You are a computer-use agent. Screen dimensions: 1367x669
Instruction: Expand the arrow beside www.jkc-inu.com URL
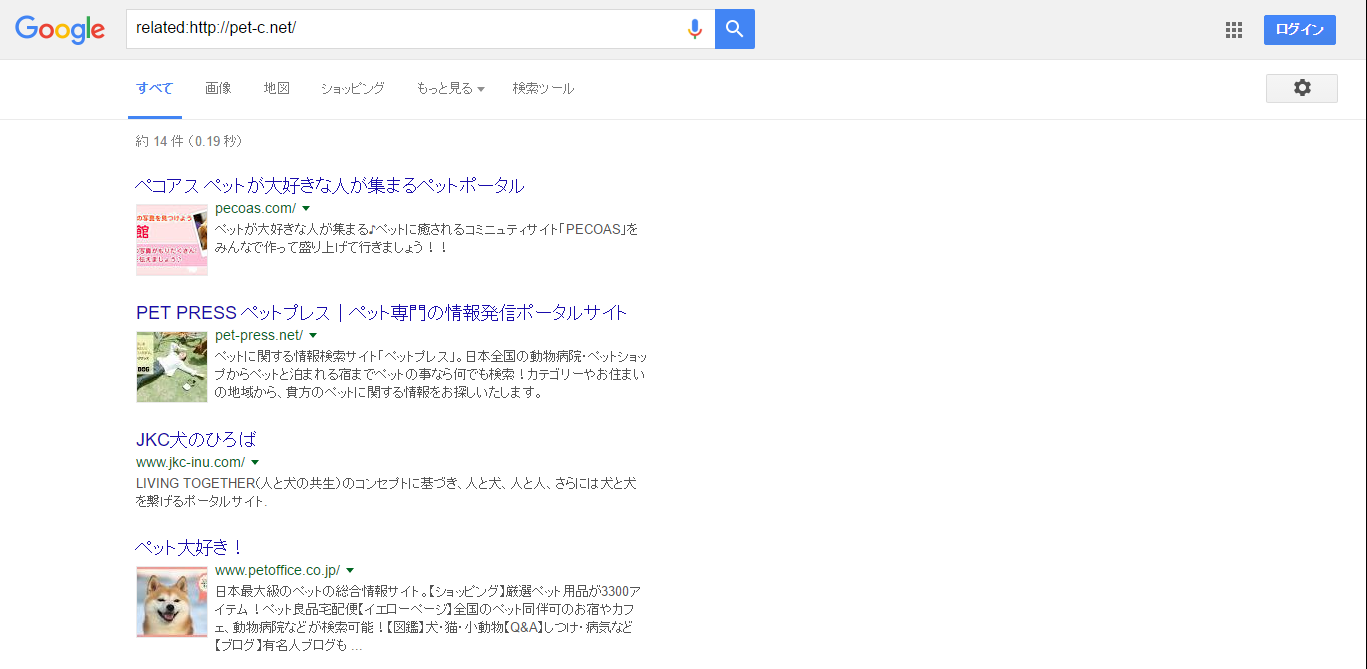255,463
